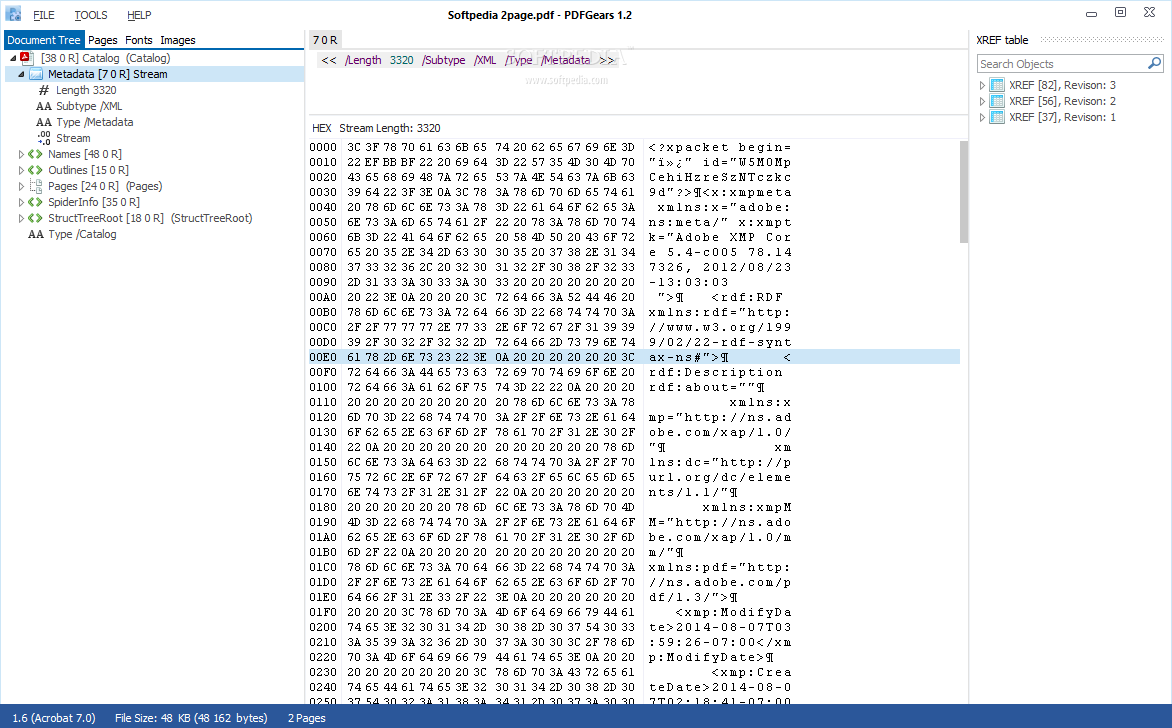Screen dimensions: 1172x728
Task: Click File Size status bar entry
Action: [x=191, y=718]
